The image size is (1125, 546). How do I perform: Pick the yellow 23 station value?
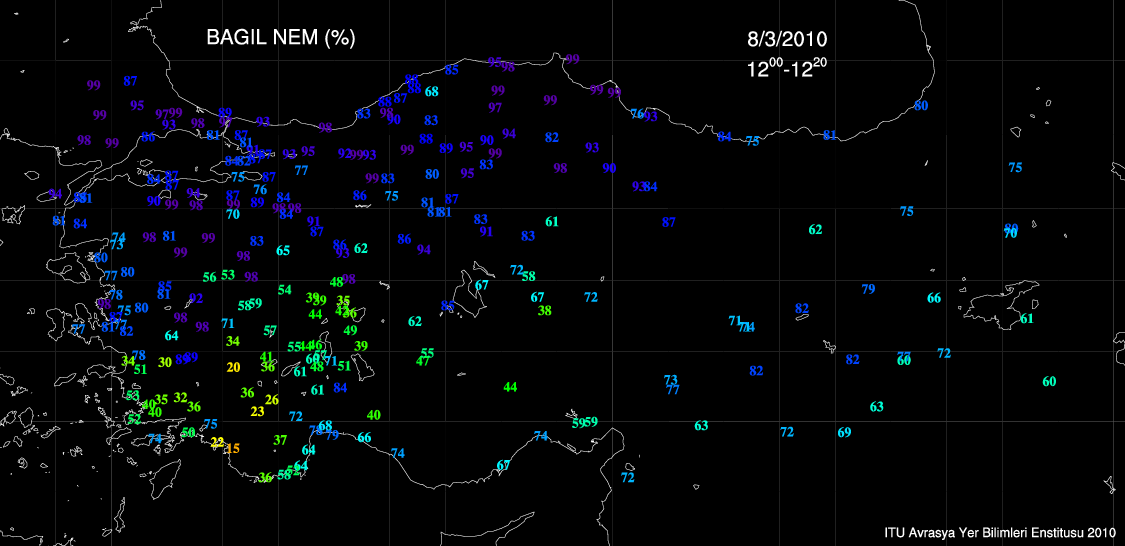[x=257, y=411]
